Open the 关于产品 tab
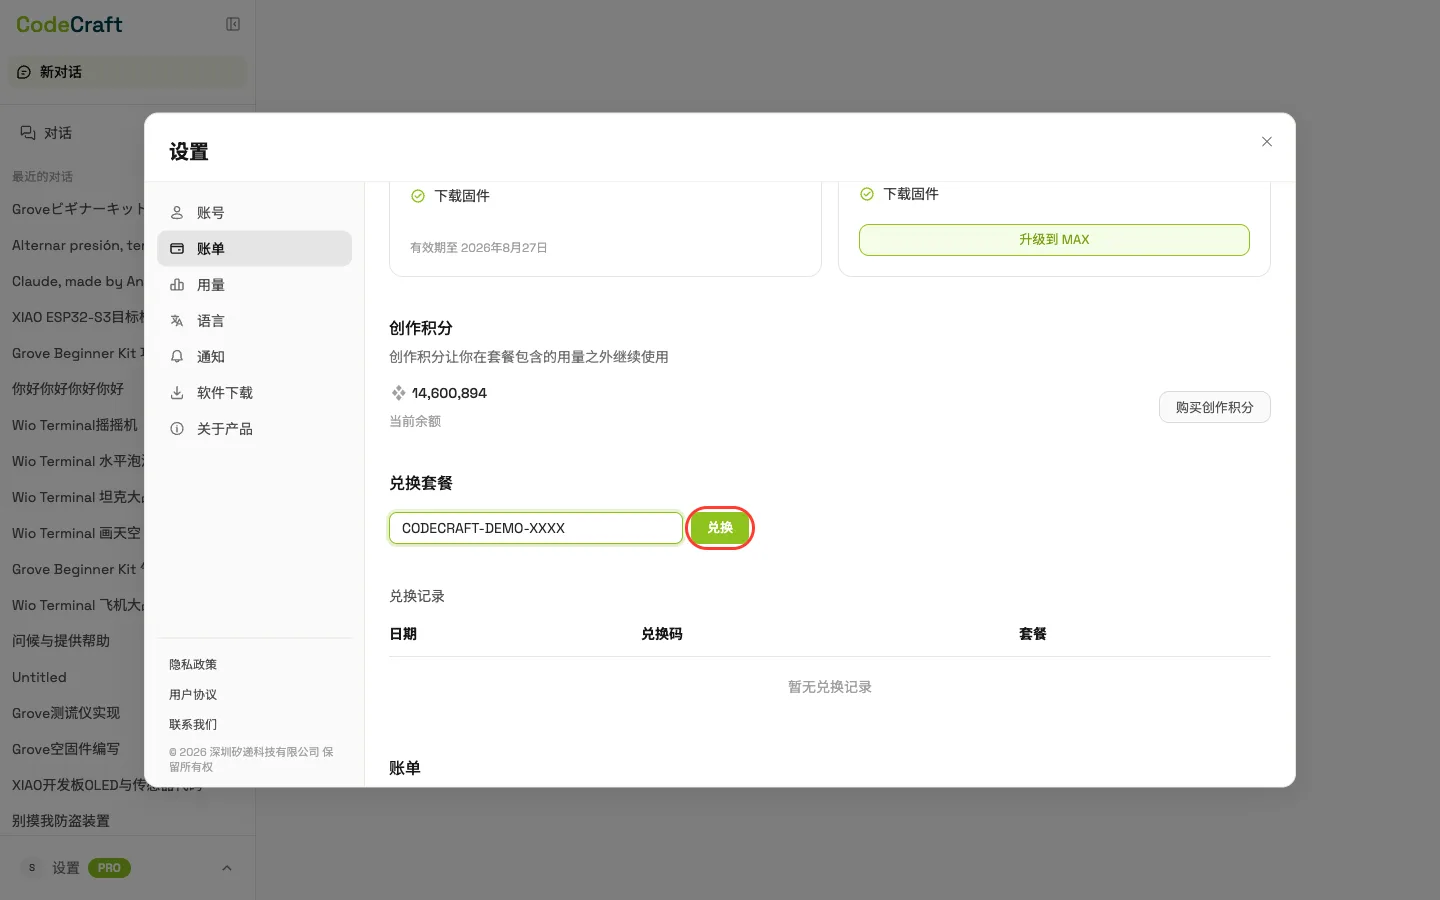This screenshot has width=1440, height=900. click(254, 429)
